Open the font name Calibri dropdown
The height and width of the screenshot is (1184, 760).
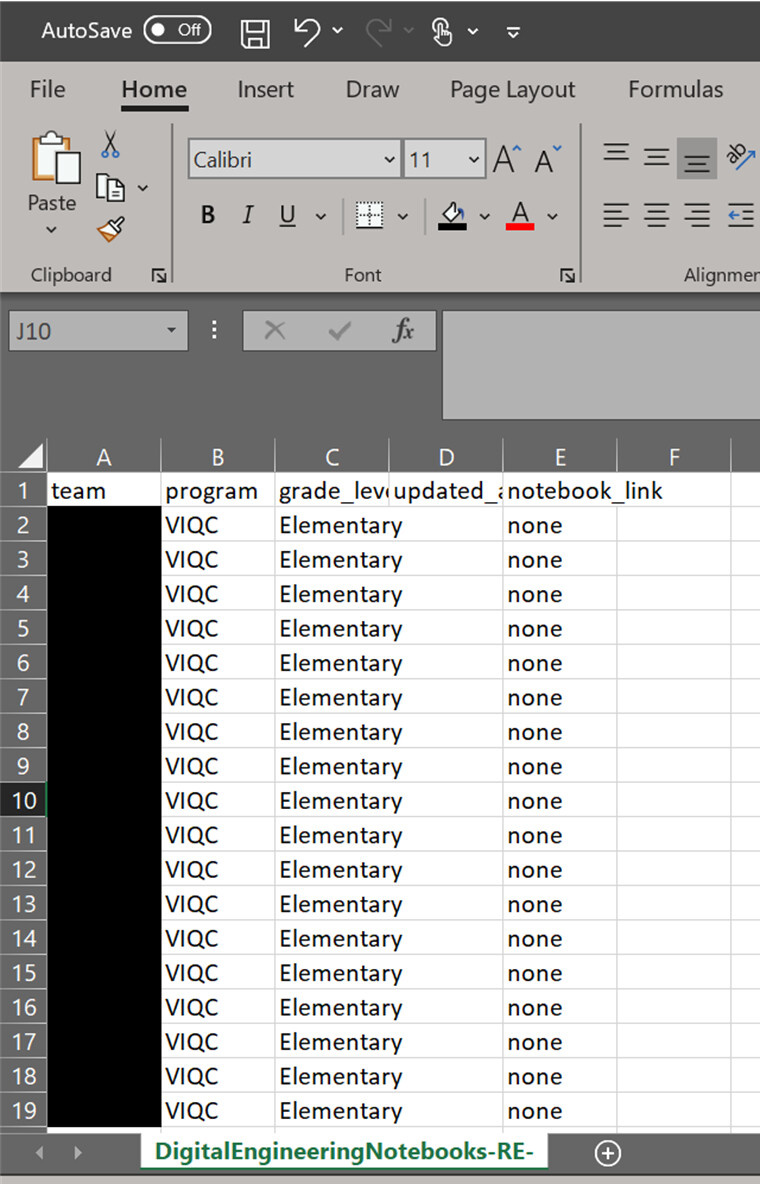(x=389, y=160)
